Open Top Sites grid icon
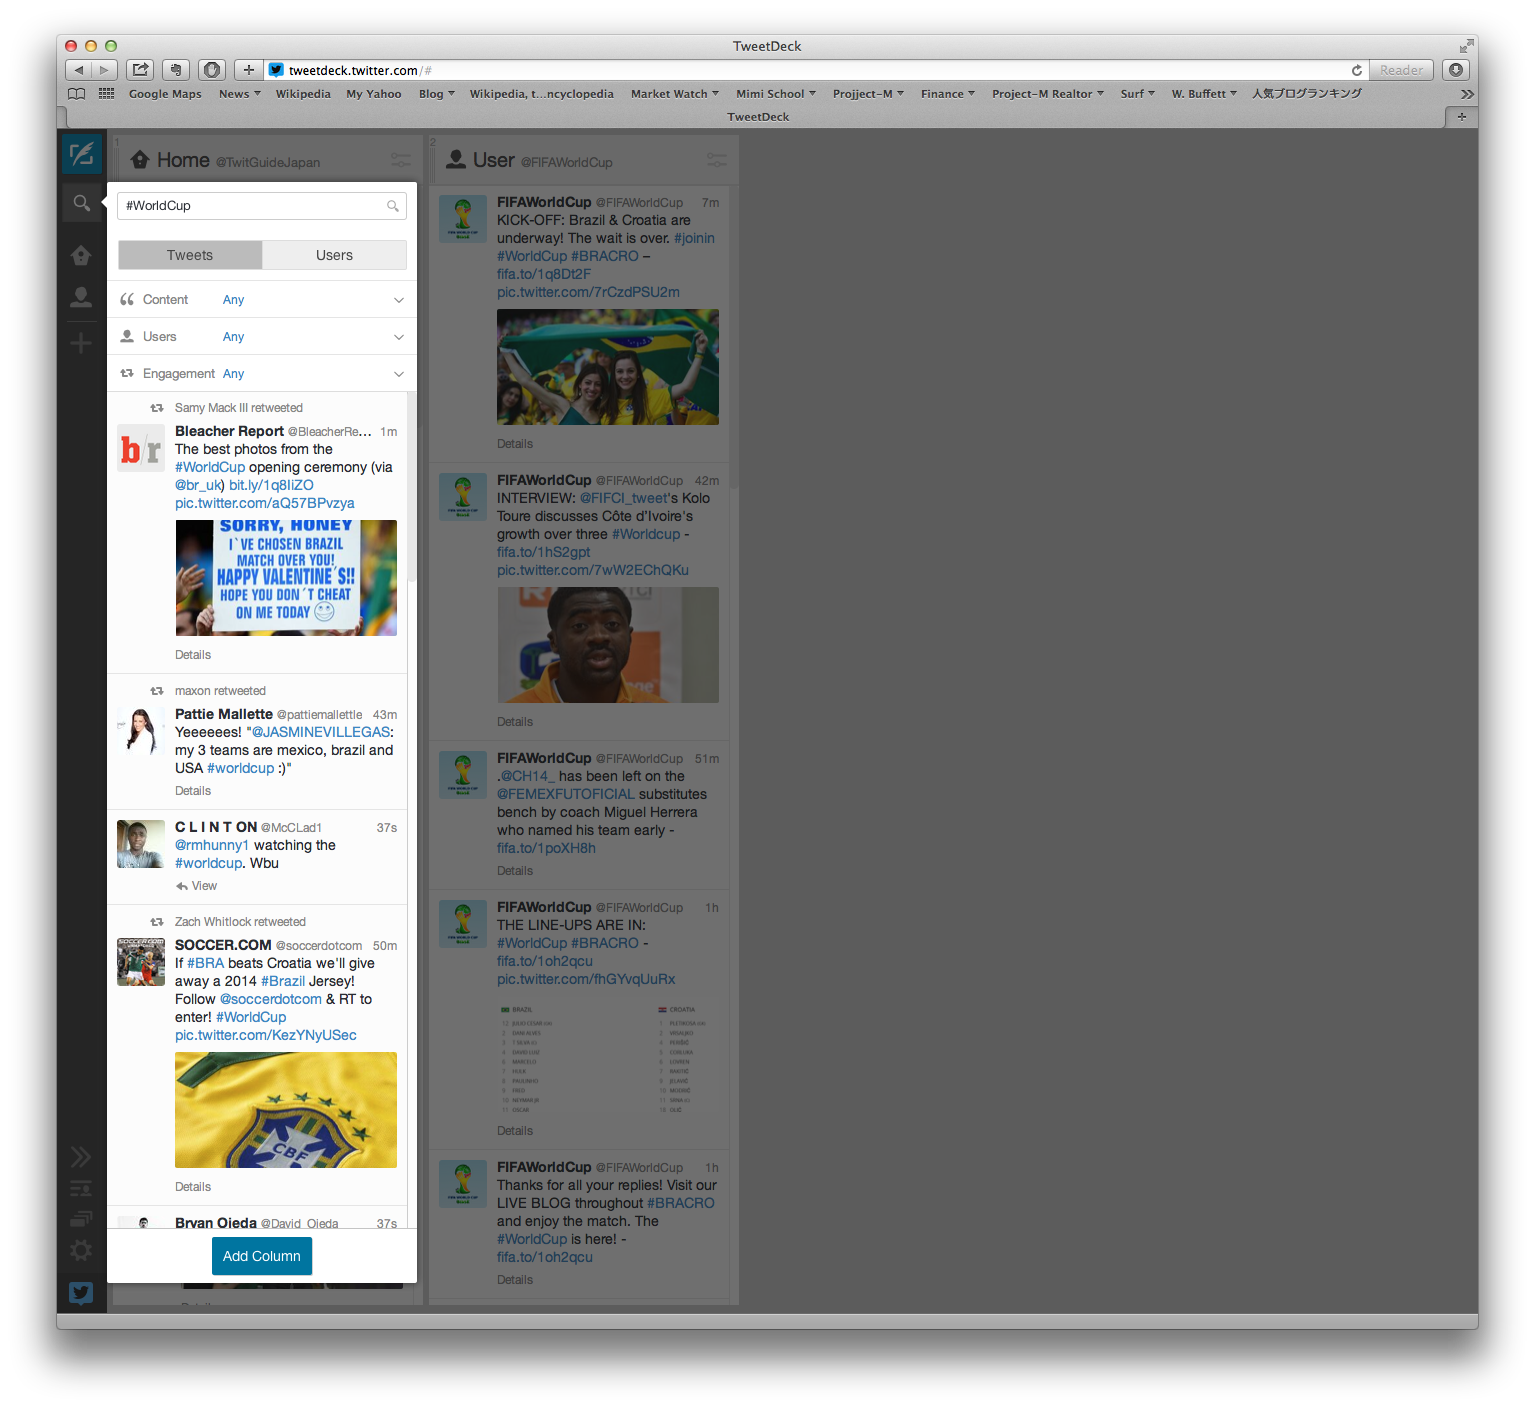Screen dimensions: 1535x1408 [x=106, y=94]
